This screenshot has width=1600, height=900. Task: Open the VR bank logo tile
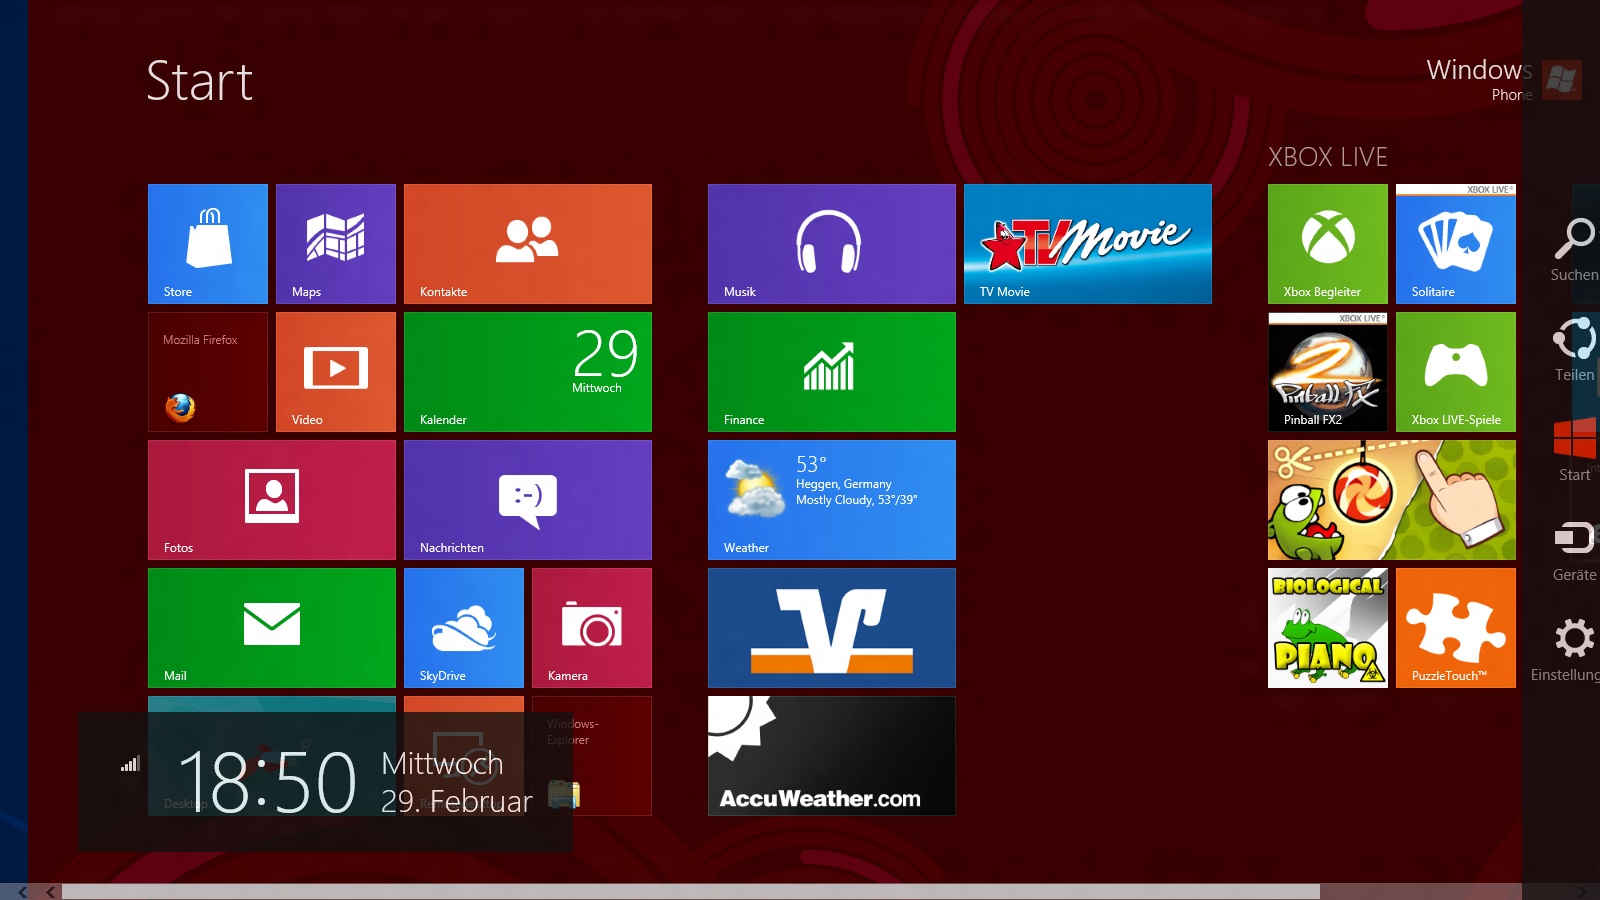[832, 628]
